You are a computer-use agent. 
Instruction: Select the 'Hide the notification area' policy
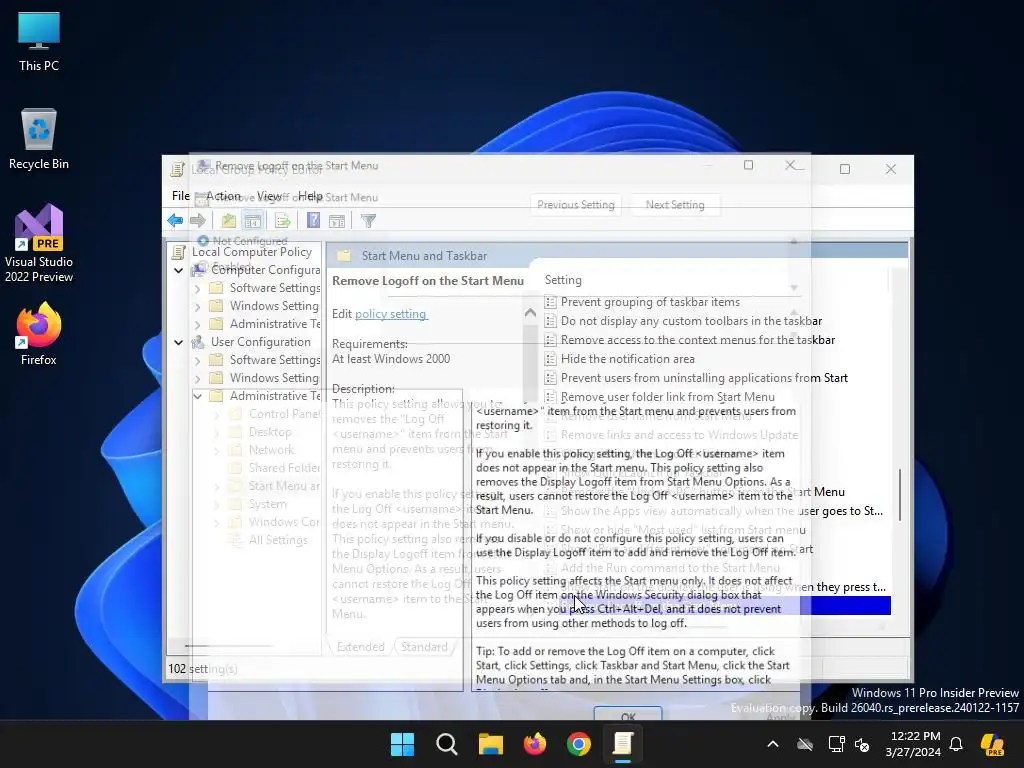(x=628, y=359)
